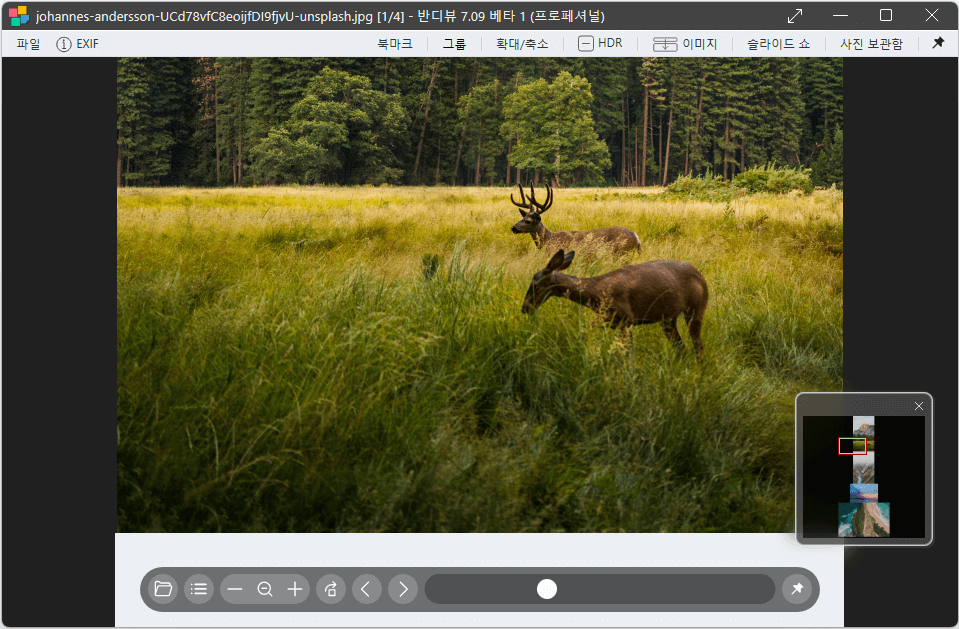This screenshot has height=629, width=959.
Task: Show EXIF information
Action: point(78,44)
